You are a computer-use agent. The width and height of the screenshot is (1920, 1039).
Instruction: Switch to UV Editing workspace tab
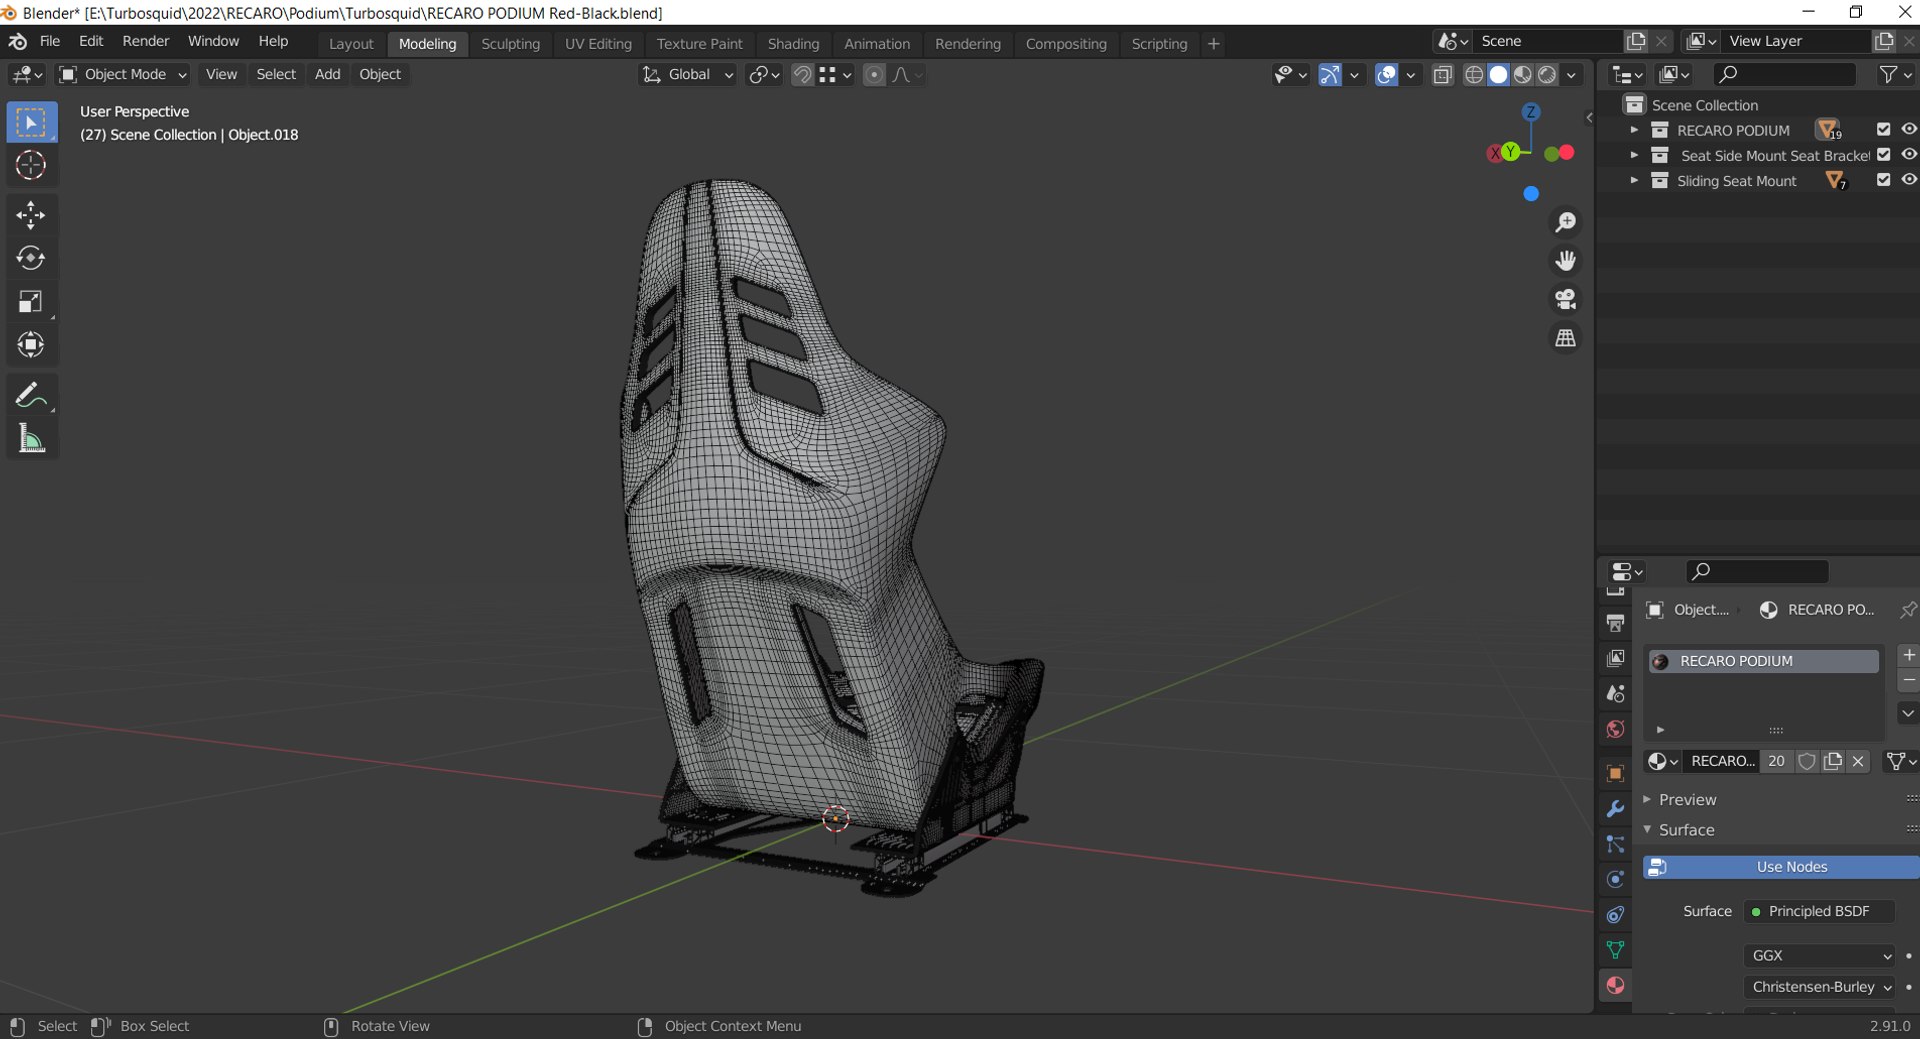click(x=598, y=44)
